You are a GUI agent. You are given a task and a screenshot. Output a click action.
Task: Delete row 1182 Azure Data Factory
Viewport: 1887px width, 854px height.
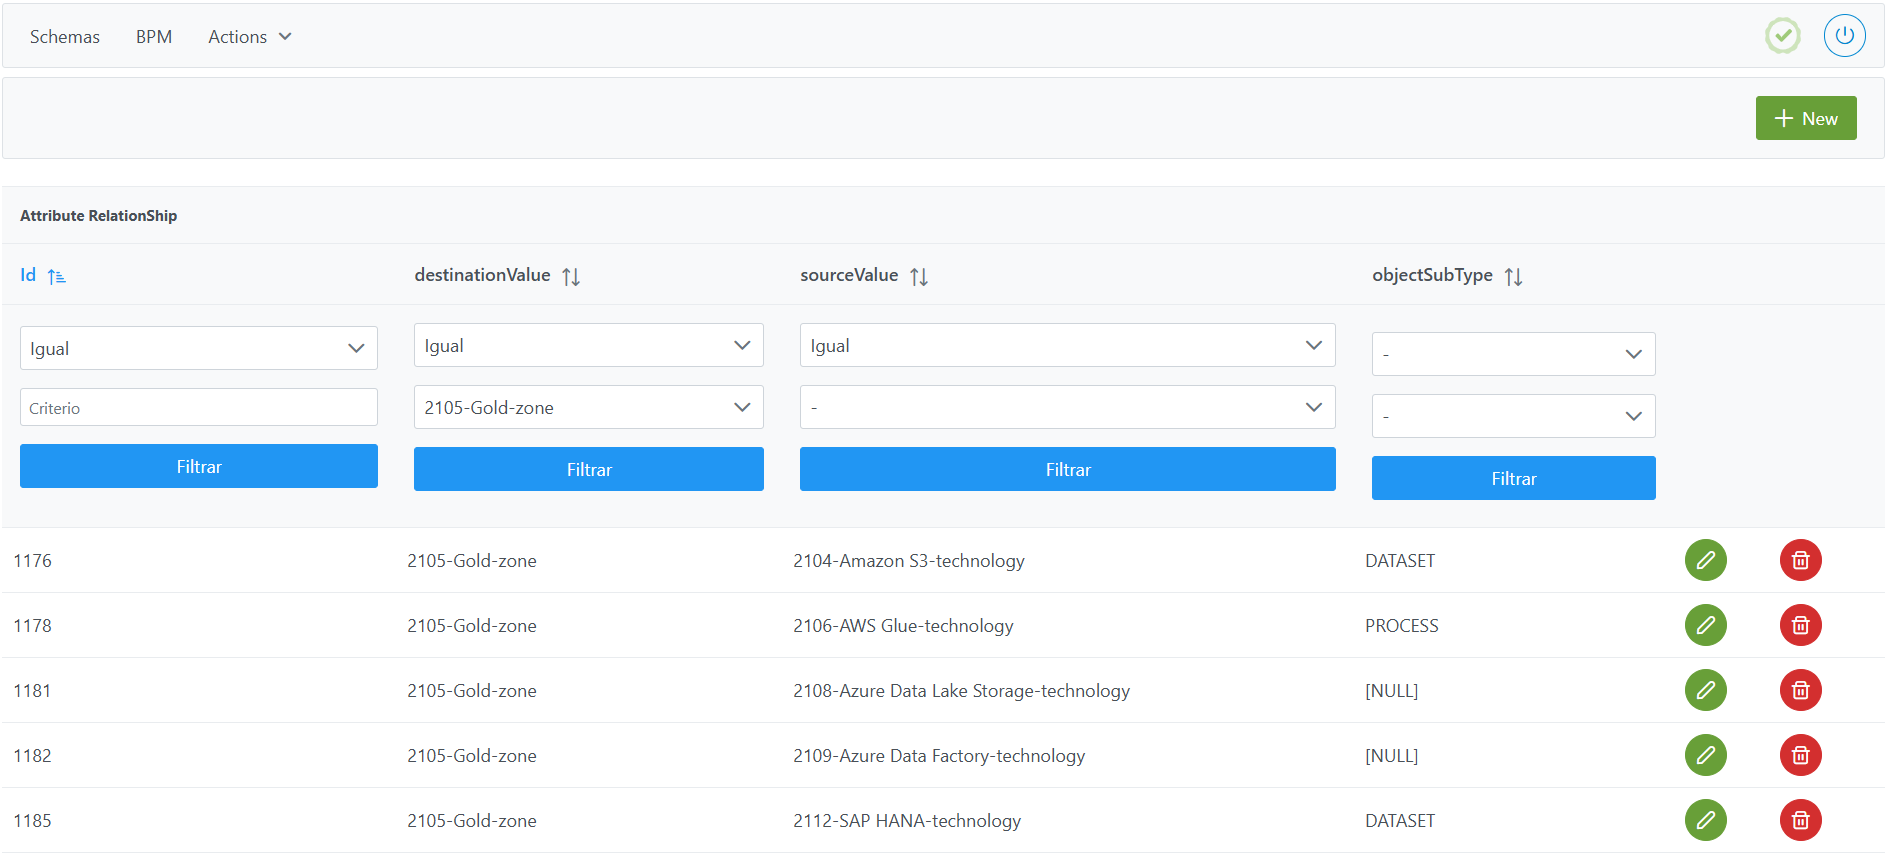(1800, 755)
